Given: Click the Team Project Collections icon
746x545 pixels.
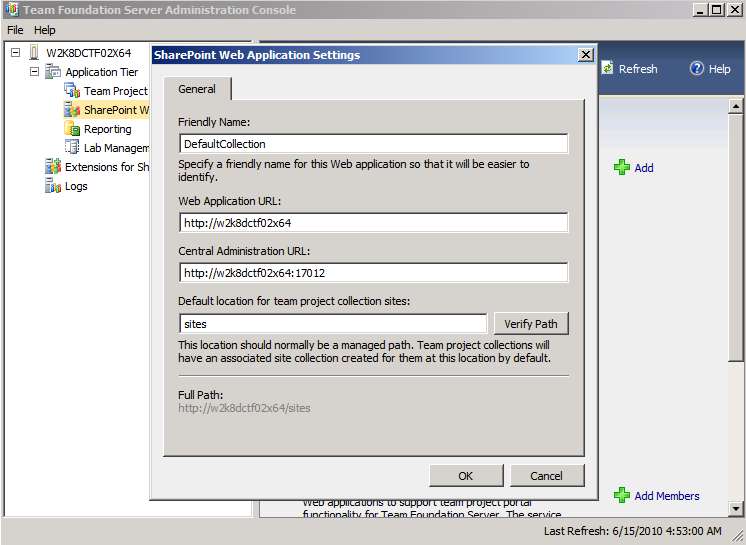Looking at the screenshot, I should pos(72,90).
